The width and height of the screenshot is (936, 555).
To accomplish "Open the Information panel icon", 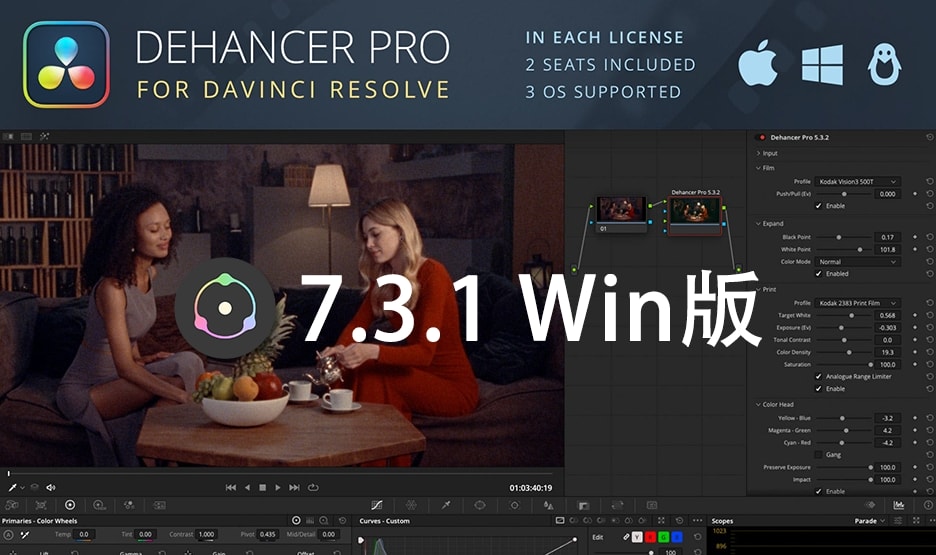I will tap(928, 505).
